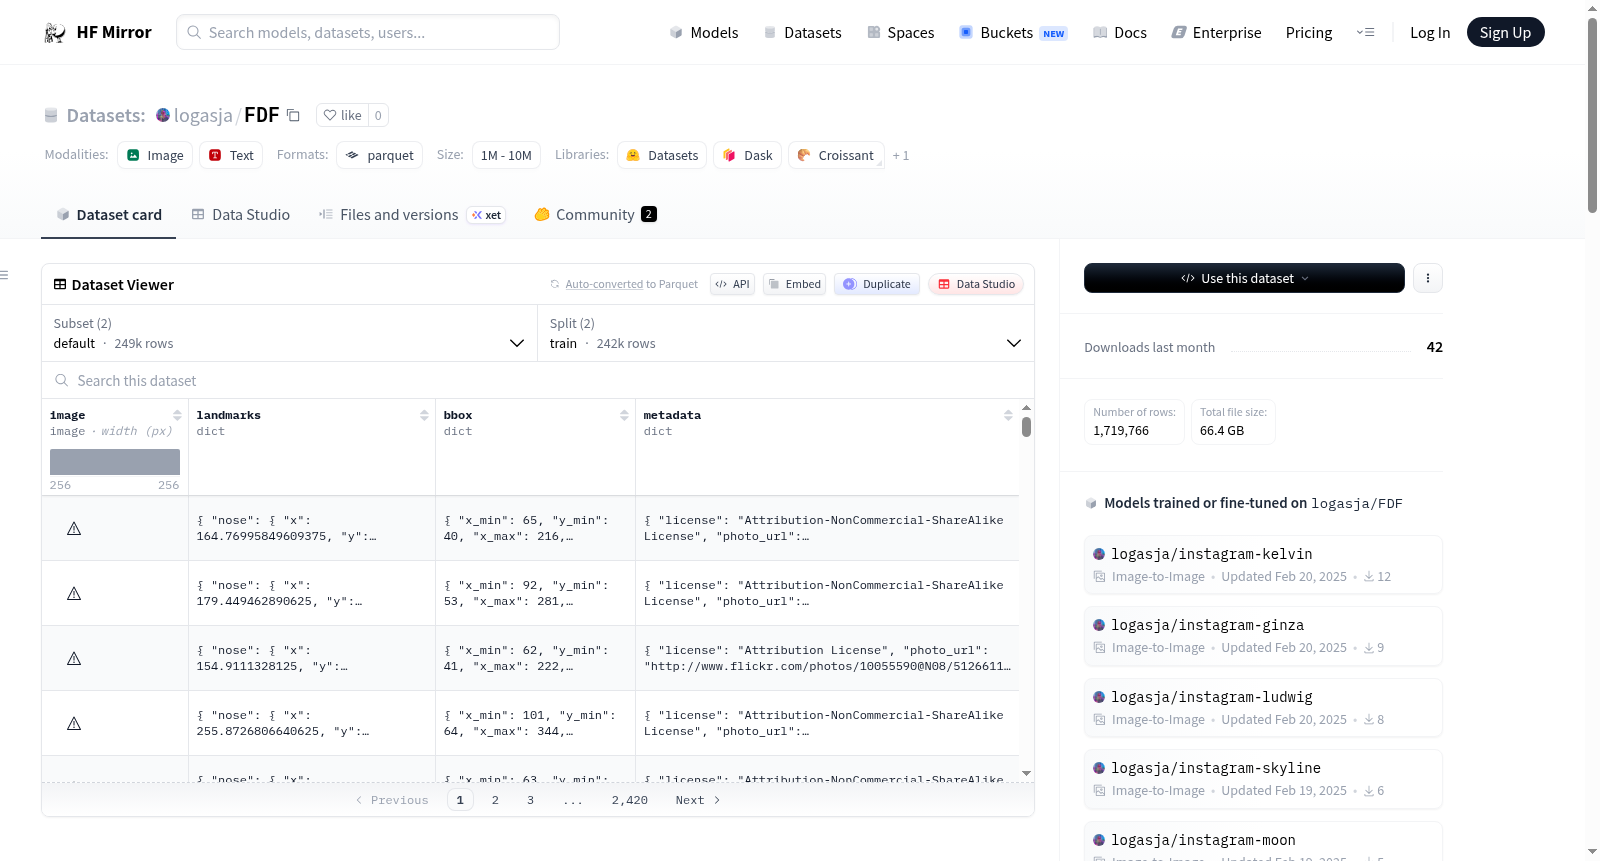Switch to the Dataset card tab

pyautogui.click(x=109, y=215)
